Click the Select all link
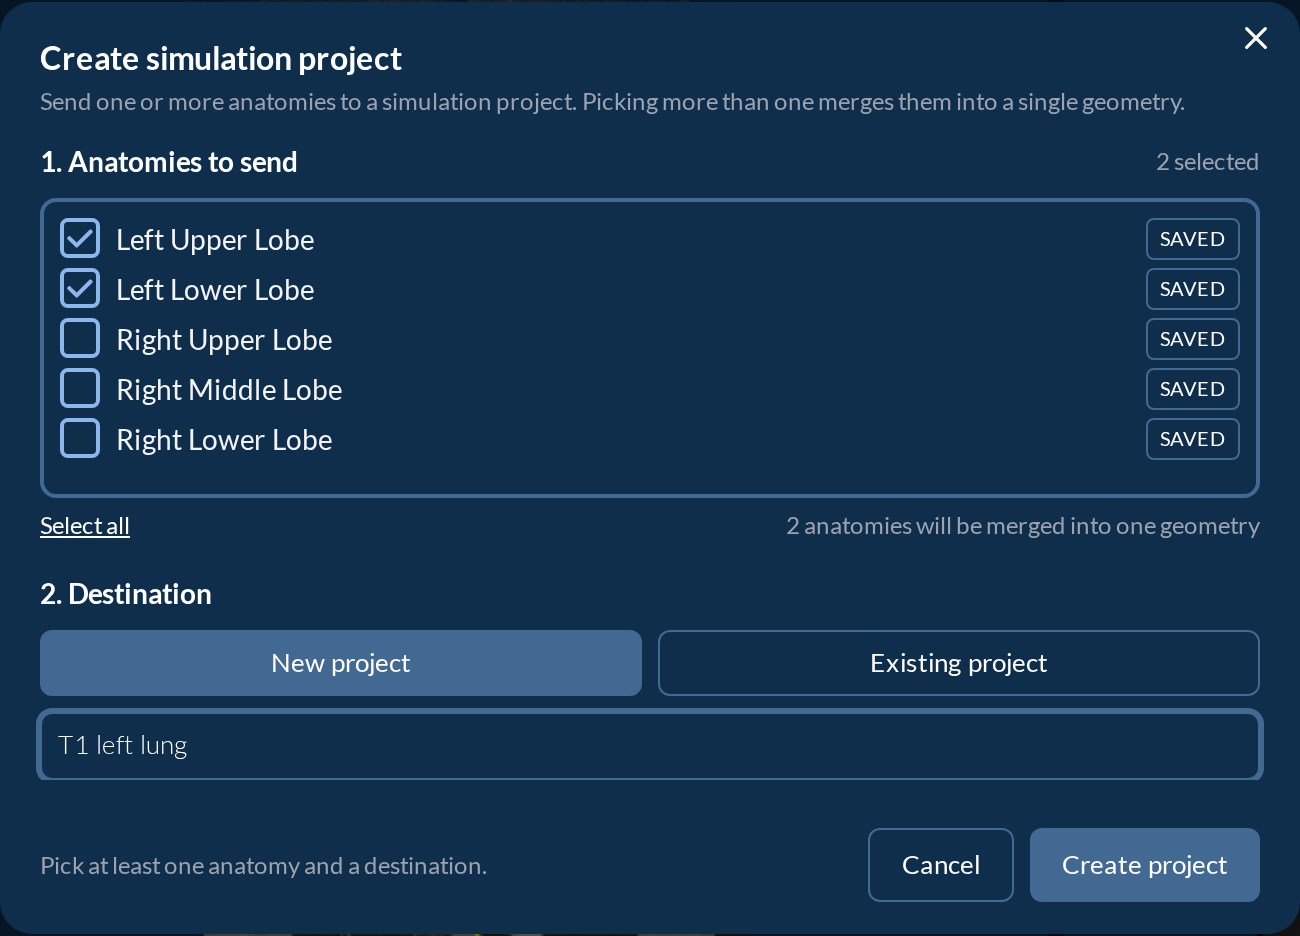1300x936 pixels. click(x=85, y=526)
